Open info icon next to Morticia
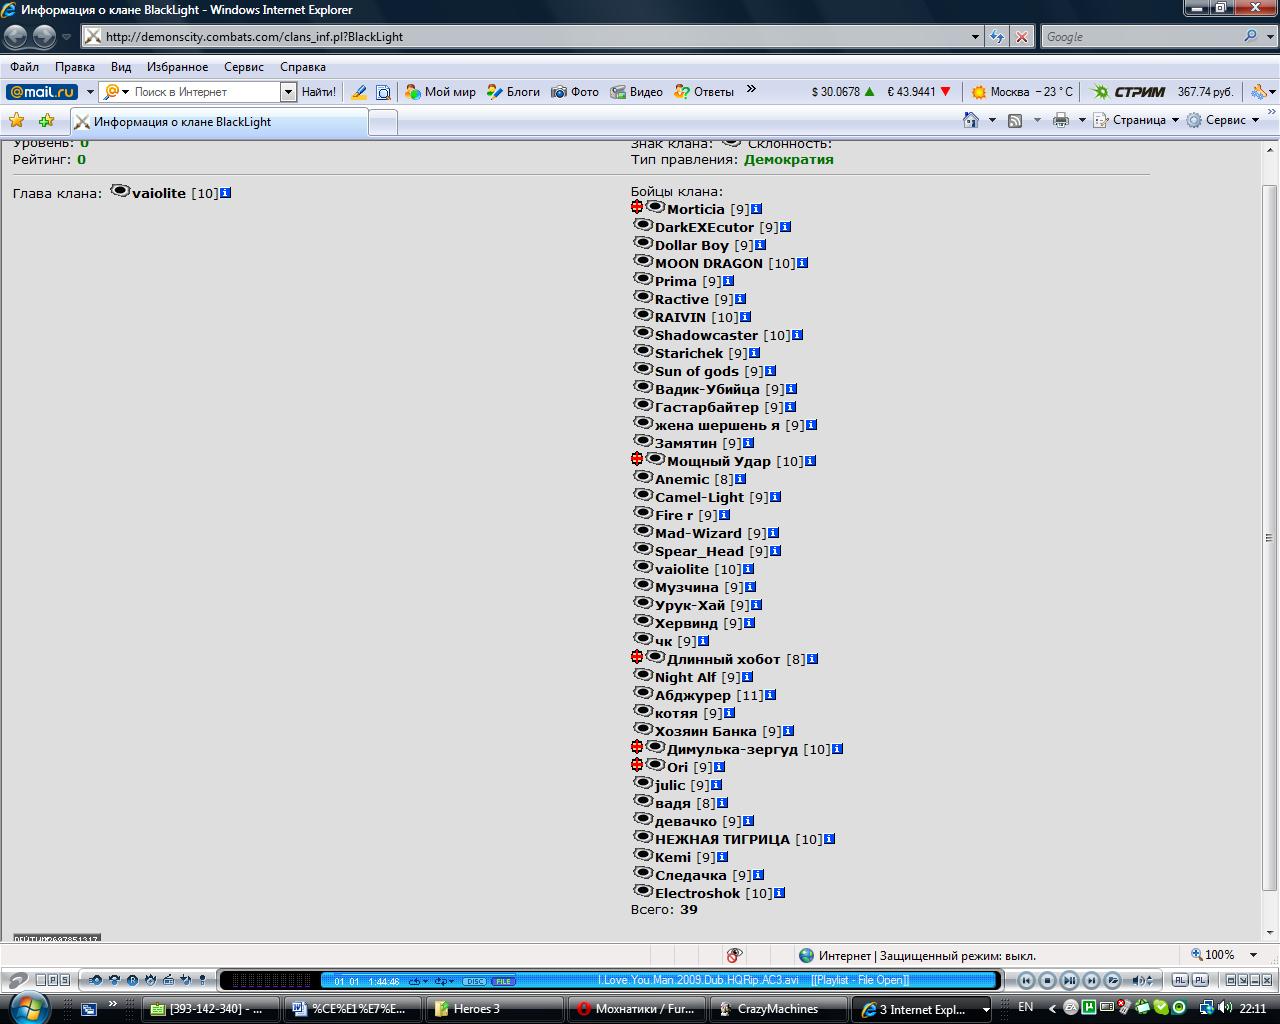This screenshot has width=1280, height=1024. tap(756, 209)
